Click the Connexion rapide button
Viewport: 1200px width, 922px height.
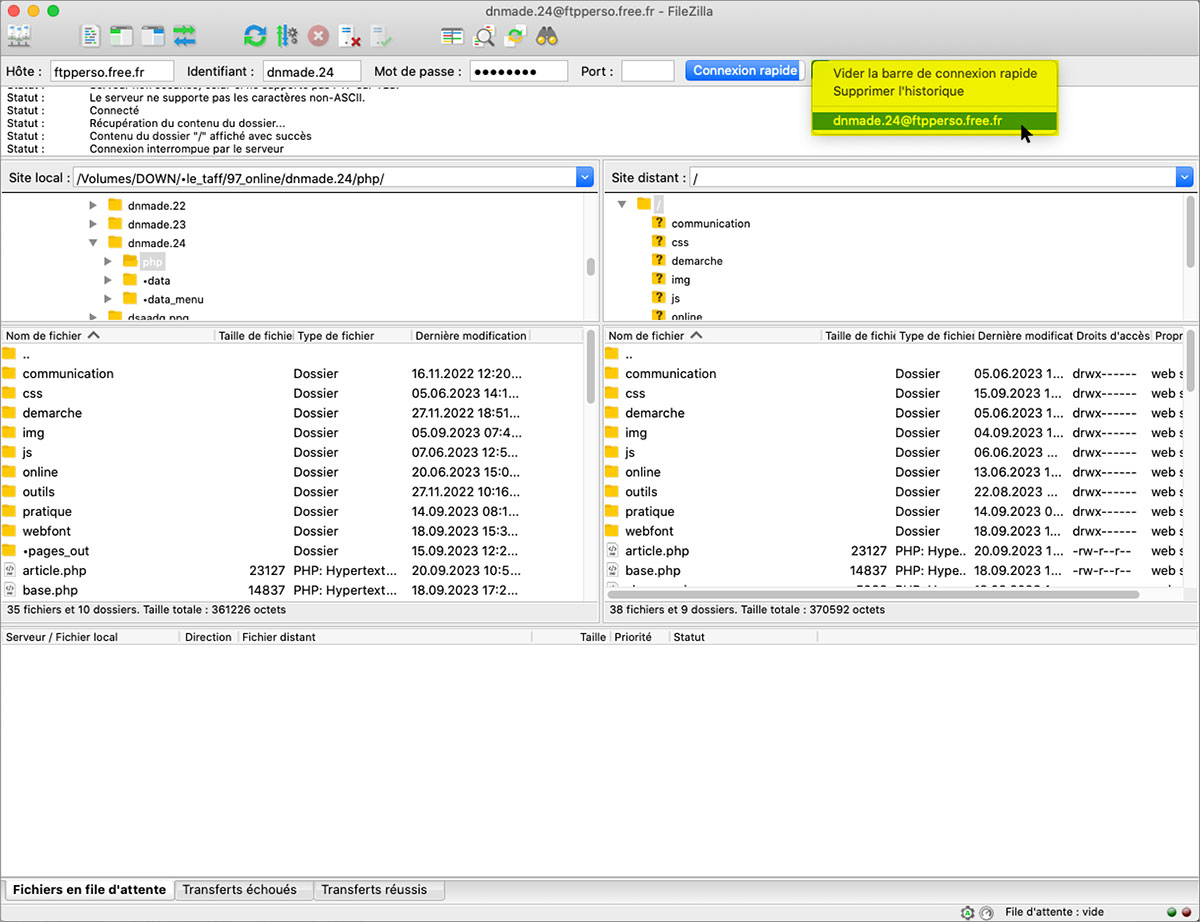[745, 71]
